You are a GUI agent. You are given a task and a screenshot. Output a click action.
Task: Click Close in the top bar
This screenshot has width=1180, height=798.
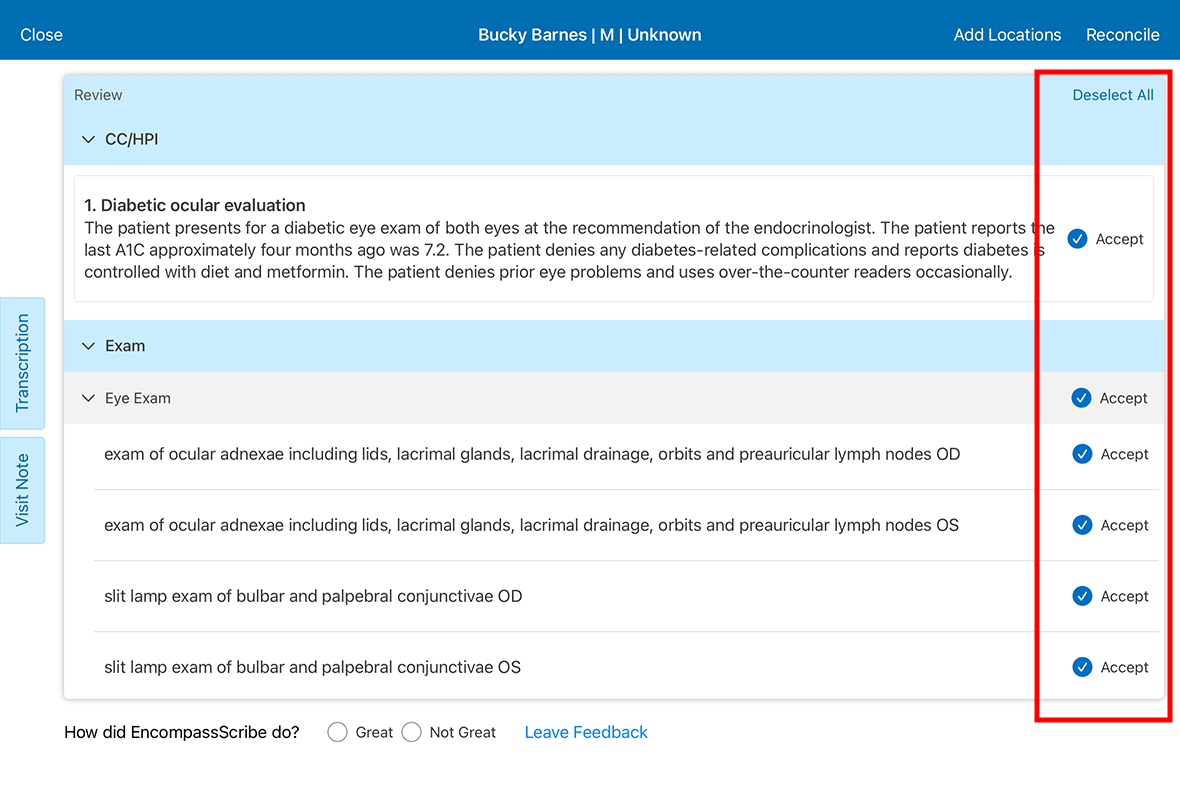click(x=41, y=35)
